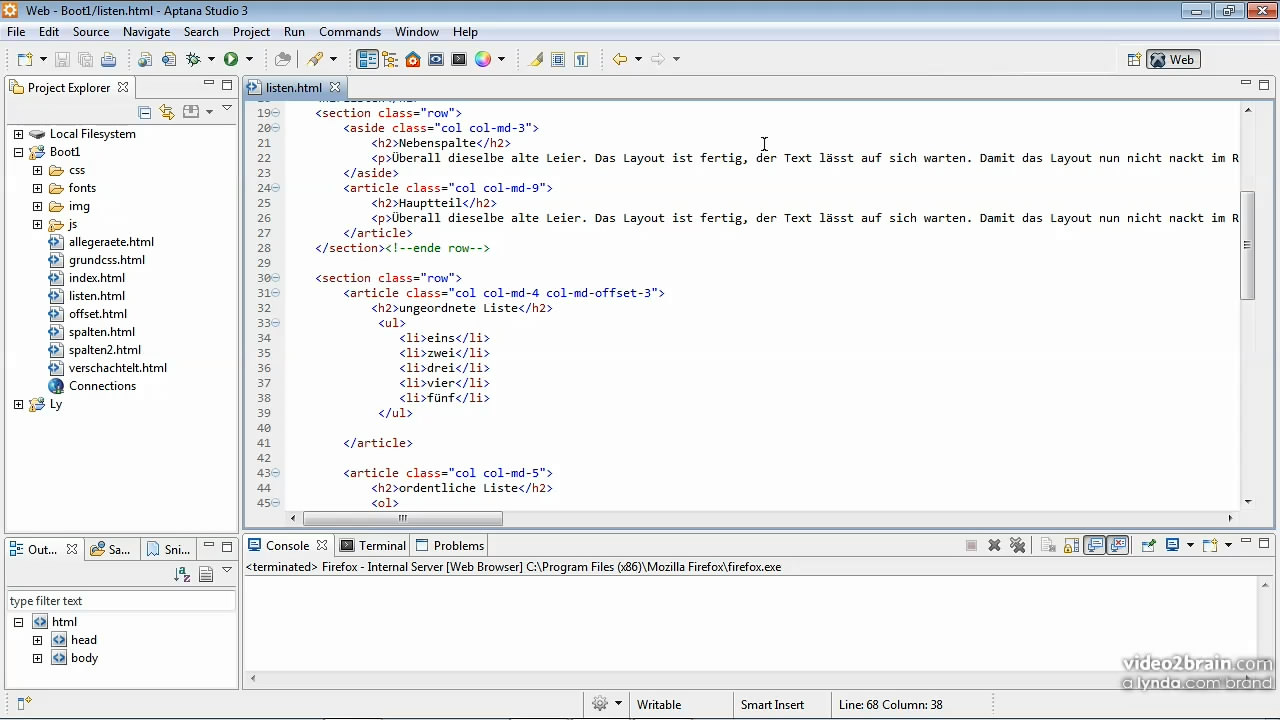Click the open-folder icon in main toolbar
Image resolution: width=1280 pixels, height=720 pixels.
[x=283, y=59]
